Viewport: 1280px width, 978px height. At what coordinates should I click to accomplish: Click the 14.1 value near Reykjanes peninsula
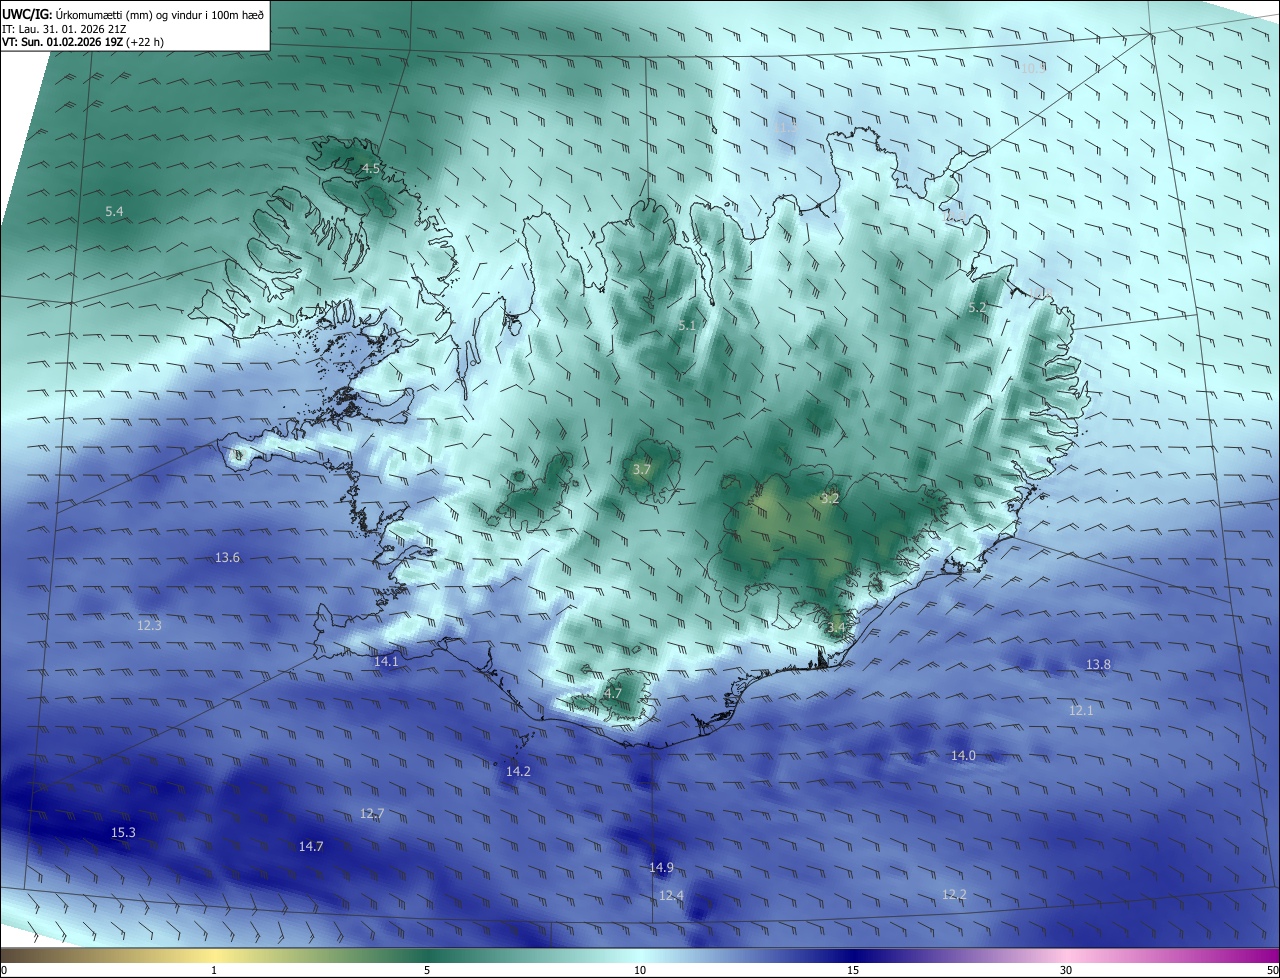(386, 661)
